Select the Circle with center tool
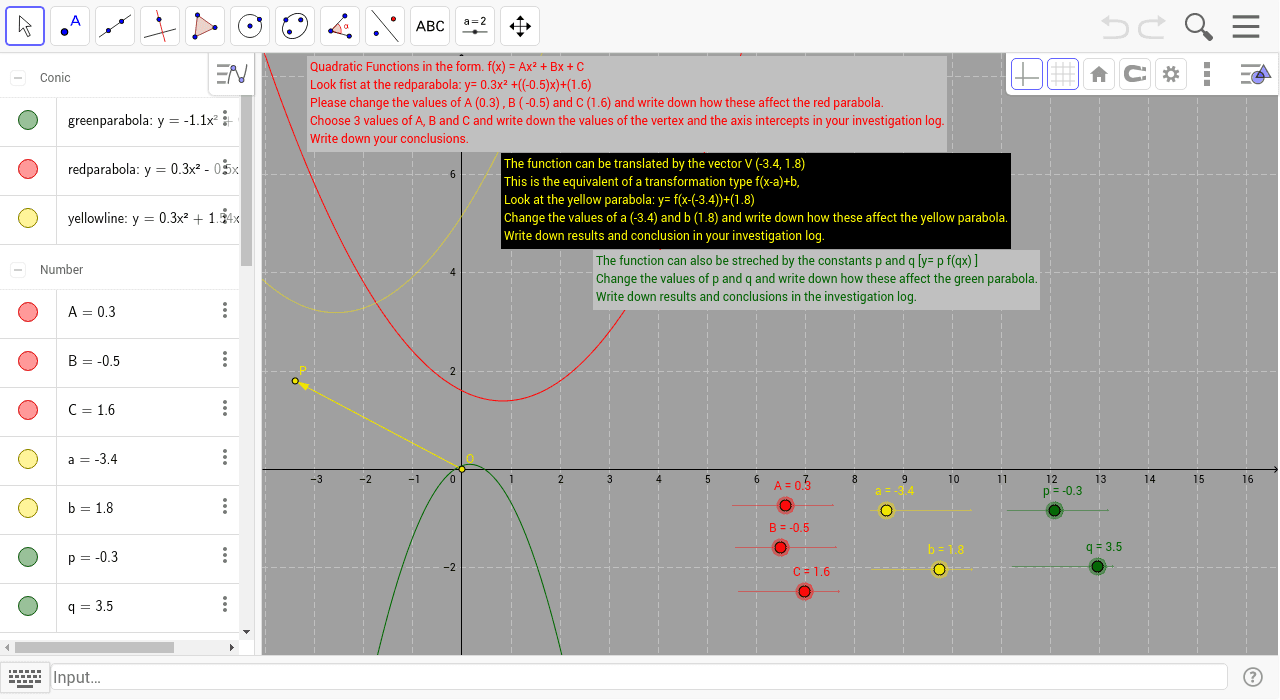The width and height of the screenshot is (1280, 700). pyautogui.click(x=250, y=26)
